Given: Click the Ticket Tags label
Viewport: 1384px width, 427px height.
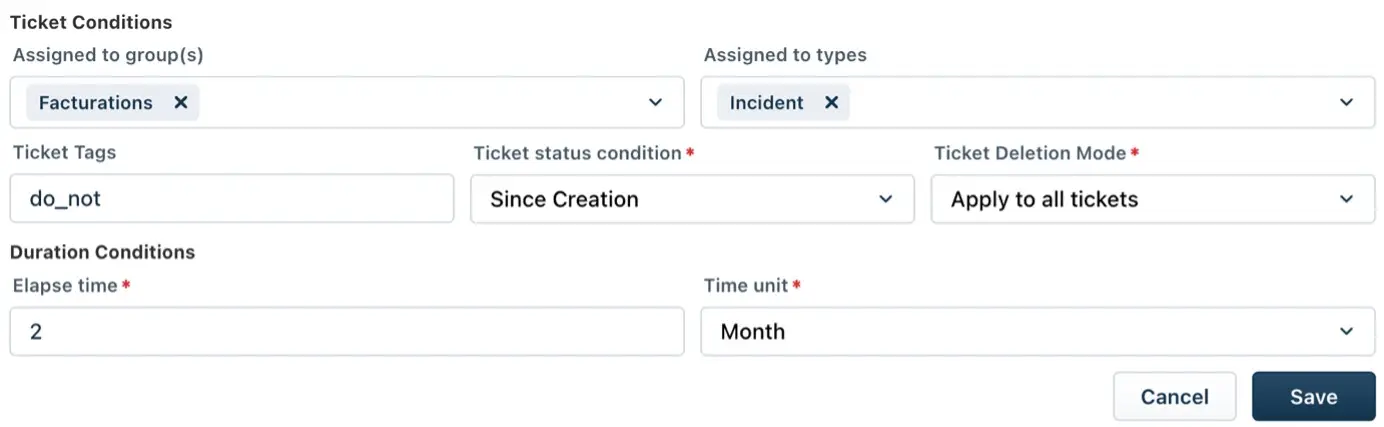Looking at the screenshot, I should 65,153.
